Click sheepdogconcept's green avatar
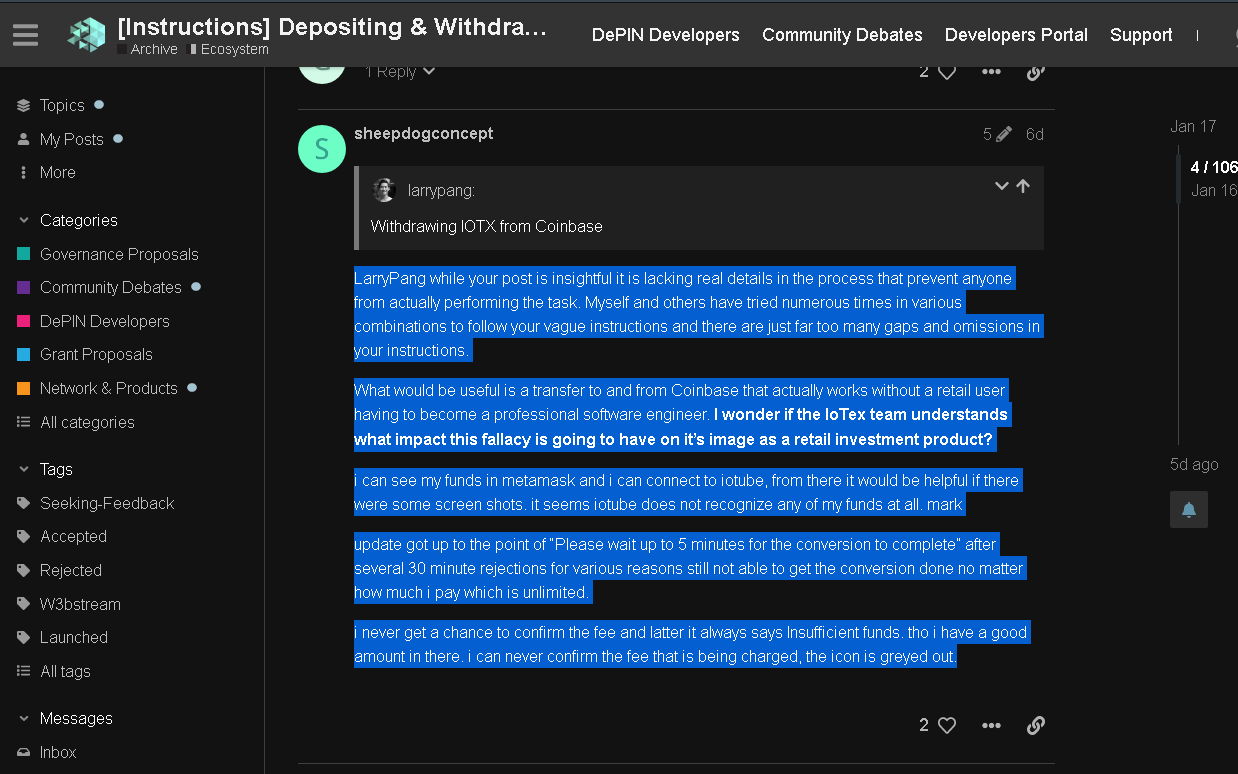This screenshot has height=774, width=1238. pos(322,149)
